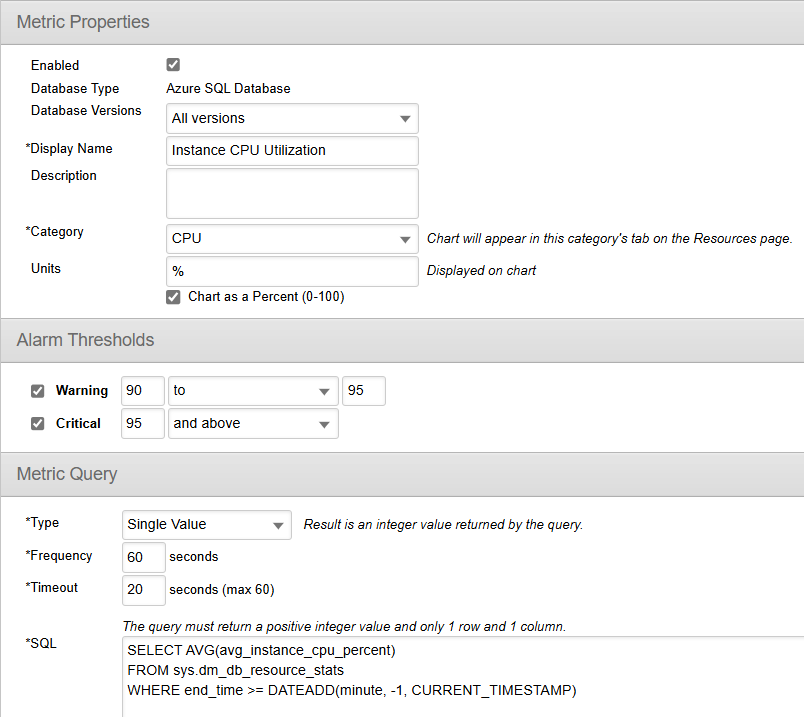
Task: Click the Metric Properties section header
Action: pyautogui.click(x=83, y=22)
